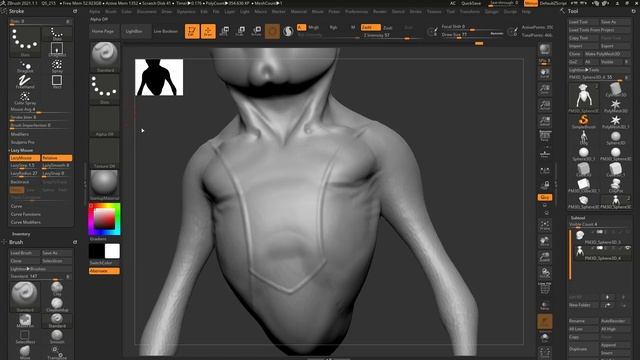Toggle Draw mode button
The image size is (640, 360).
click(208, 31)
